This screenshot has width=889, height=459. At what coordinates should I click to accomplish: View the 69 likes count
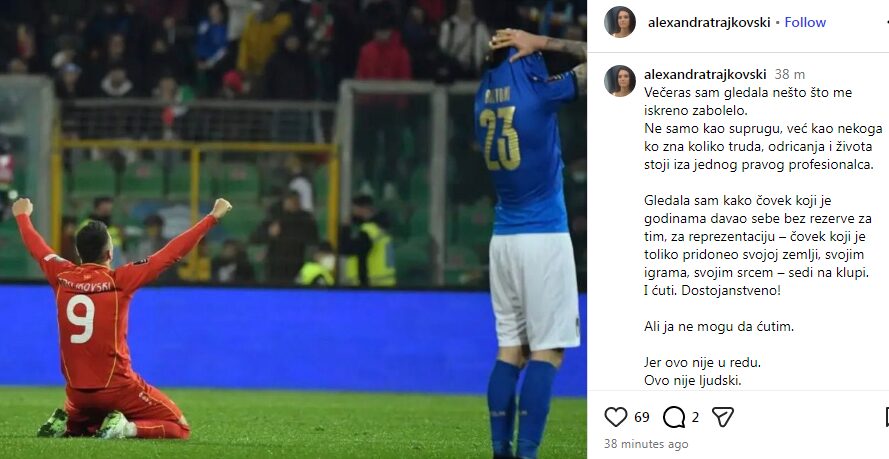pyautogui.click(x=642, y=417)
